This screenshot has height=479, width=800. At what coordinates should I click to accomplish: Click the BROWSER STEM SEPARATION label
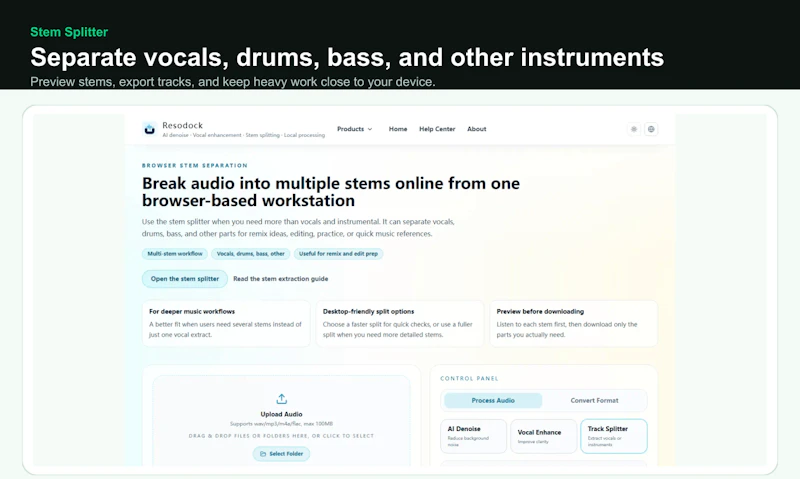tap(195, 165)
